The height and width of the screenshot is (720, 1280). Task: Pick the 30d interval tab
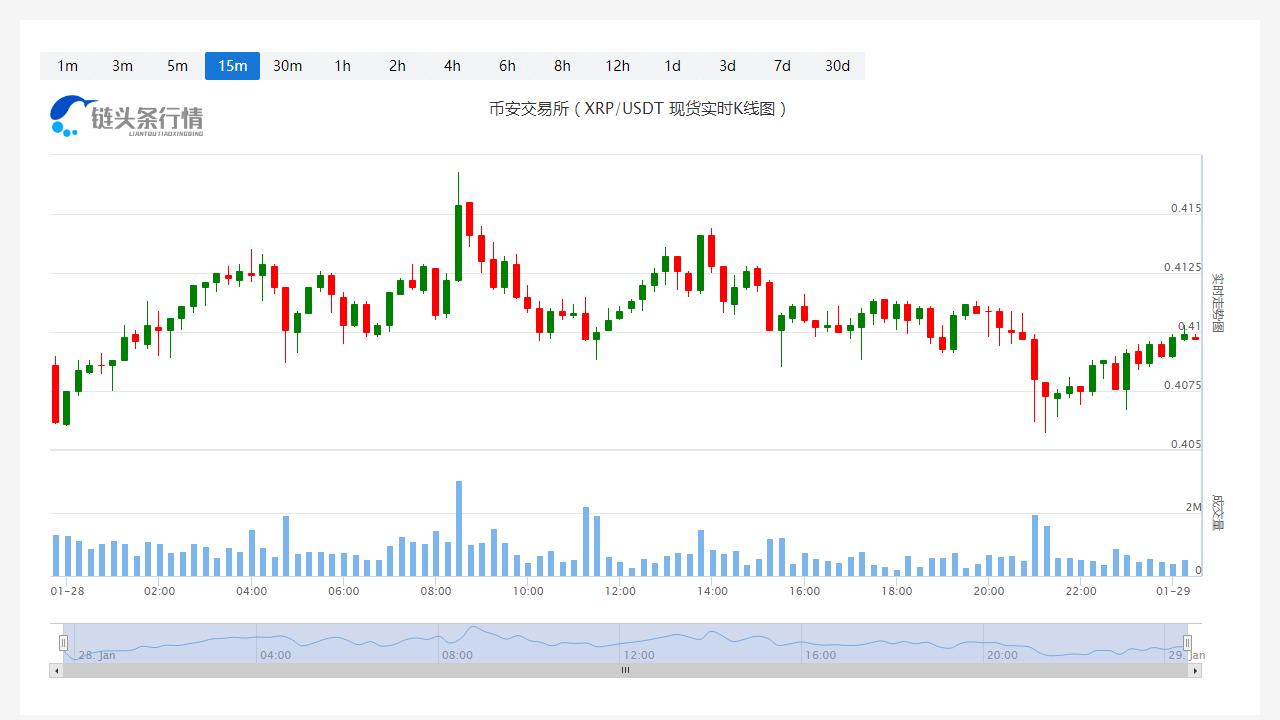(x=837, y=66)
